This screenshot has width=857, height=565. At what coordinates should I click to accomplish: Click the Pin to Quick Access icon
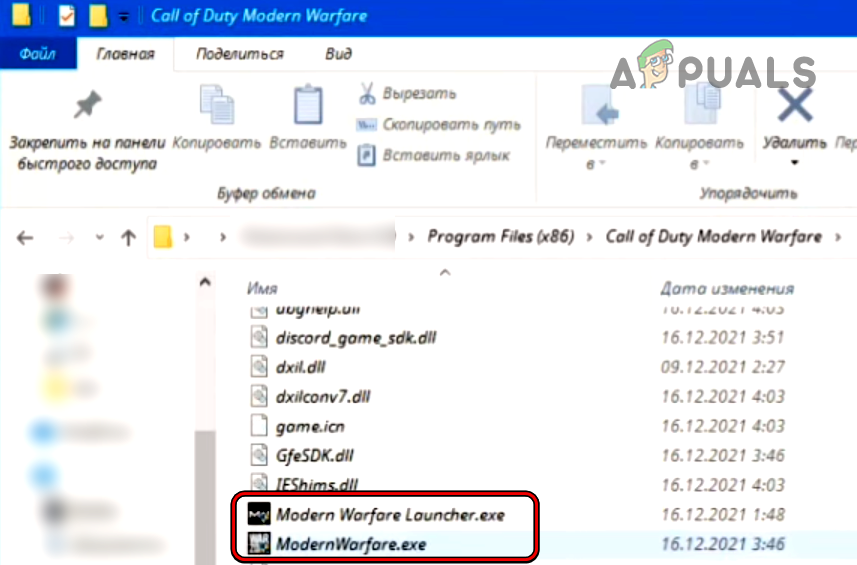[87, 104]
